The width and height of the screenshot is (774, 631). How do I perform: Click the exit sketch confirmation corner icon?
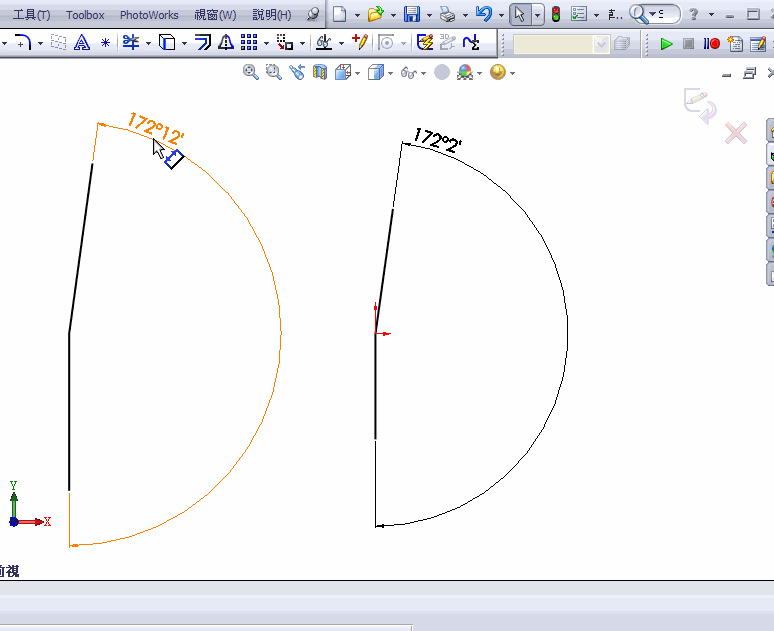[700, 105]
